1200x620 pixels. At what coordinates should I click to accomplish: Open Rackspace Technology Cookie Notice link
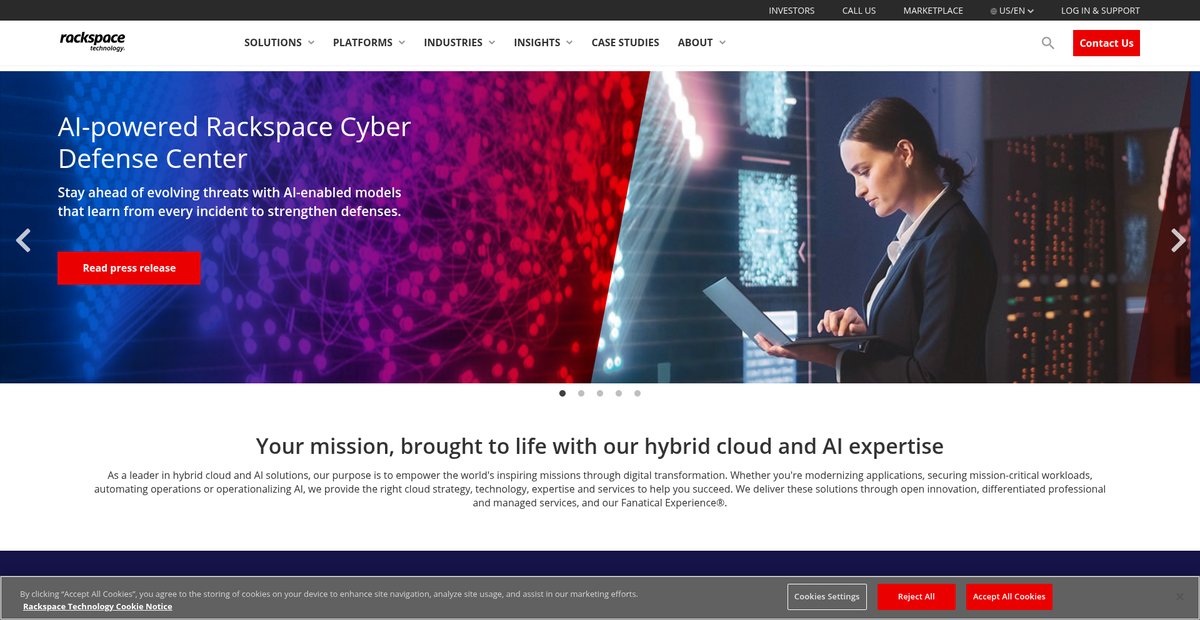[x=98, y=607]
